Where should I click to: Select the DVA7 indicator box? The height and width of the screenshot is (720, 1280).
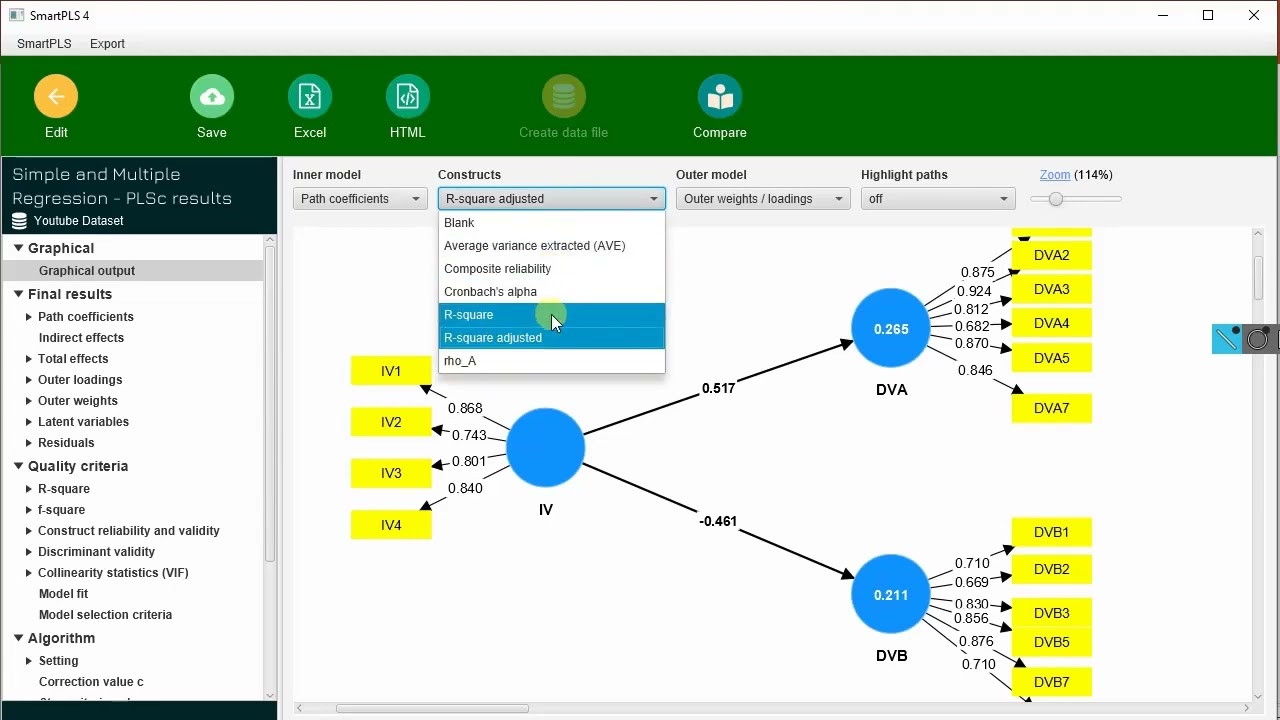(1052, 408)
